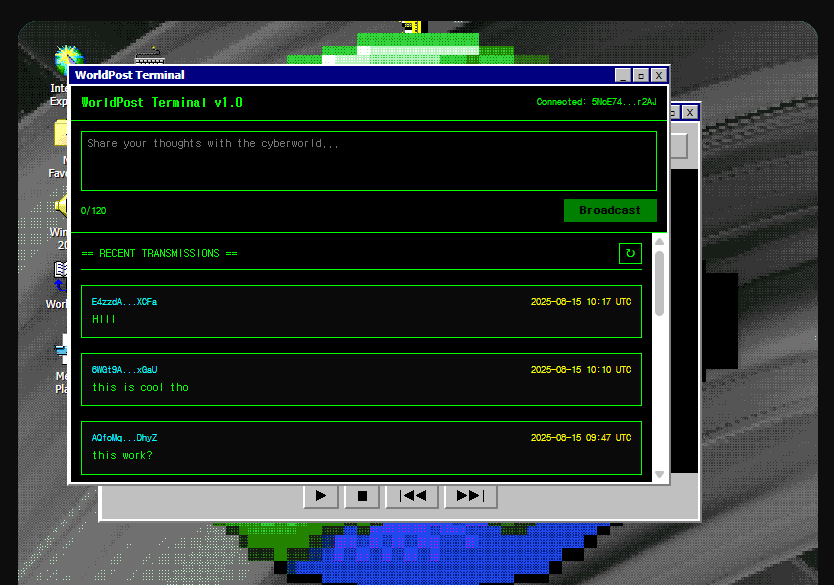Click the Broadcast button

[610, 211]
